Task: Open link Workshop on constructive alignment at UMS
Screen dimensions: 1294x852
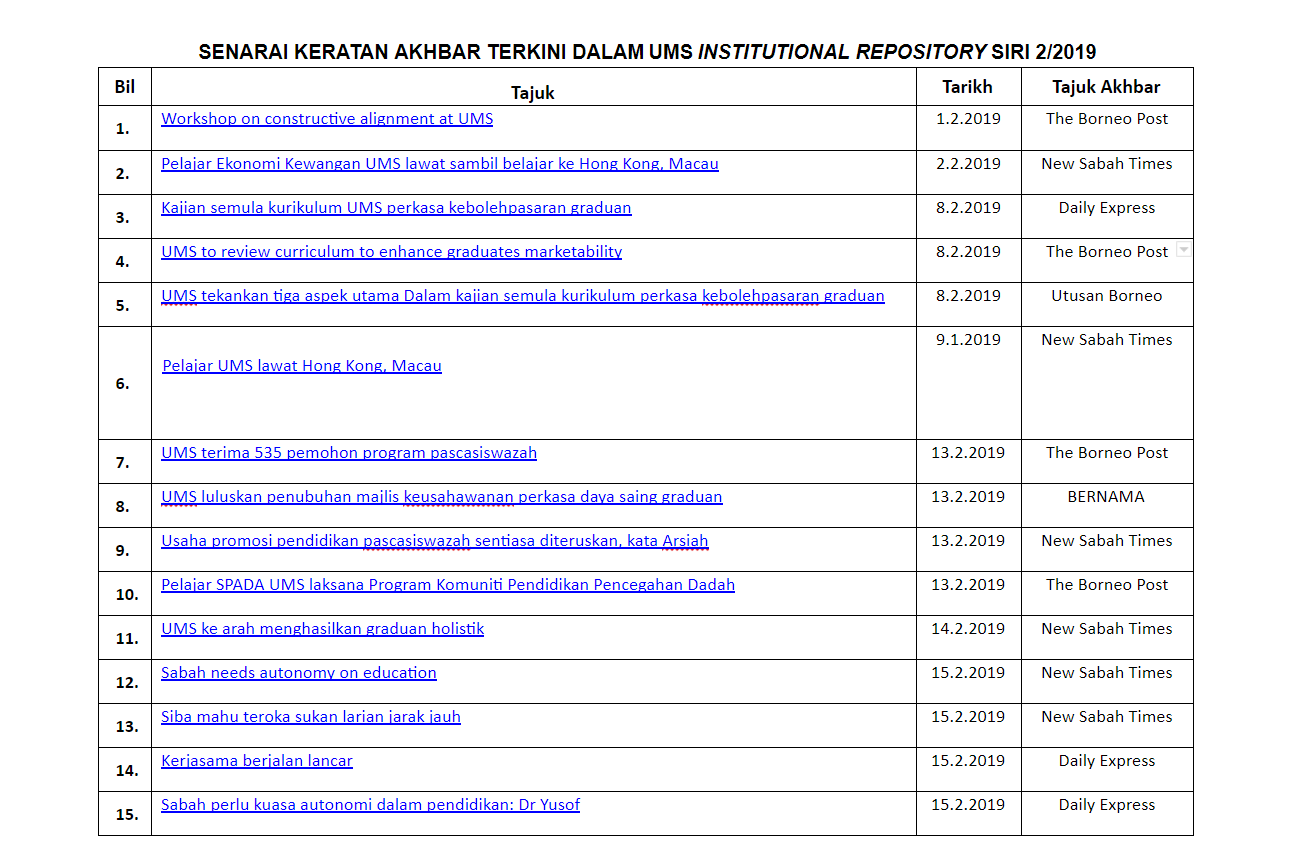Action: point(327,119)
